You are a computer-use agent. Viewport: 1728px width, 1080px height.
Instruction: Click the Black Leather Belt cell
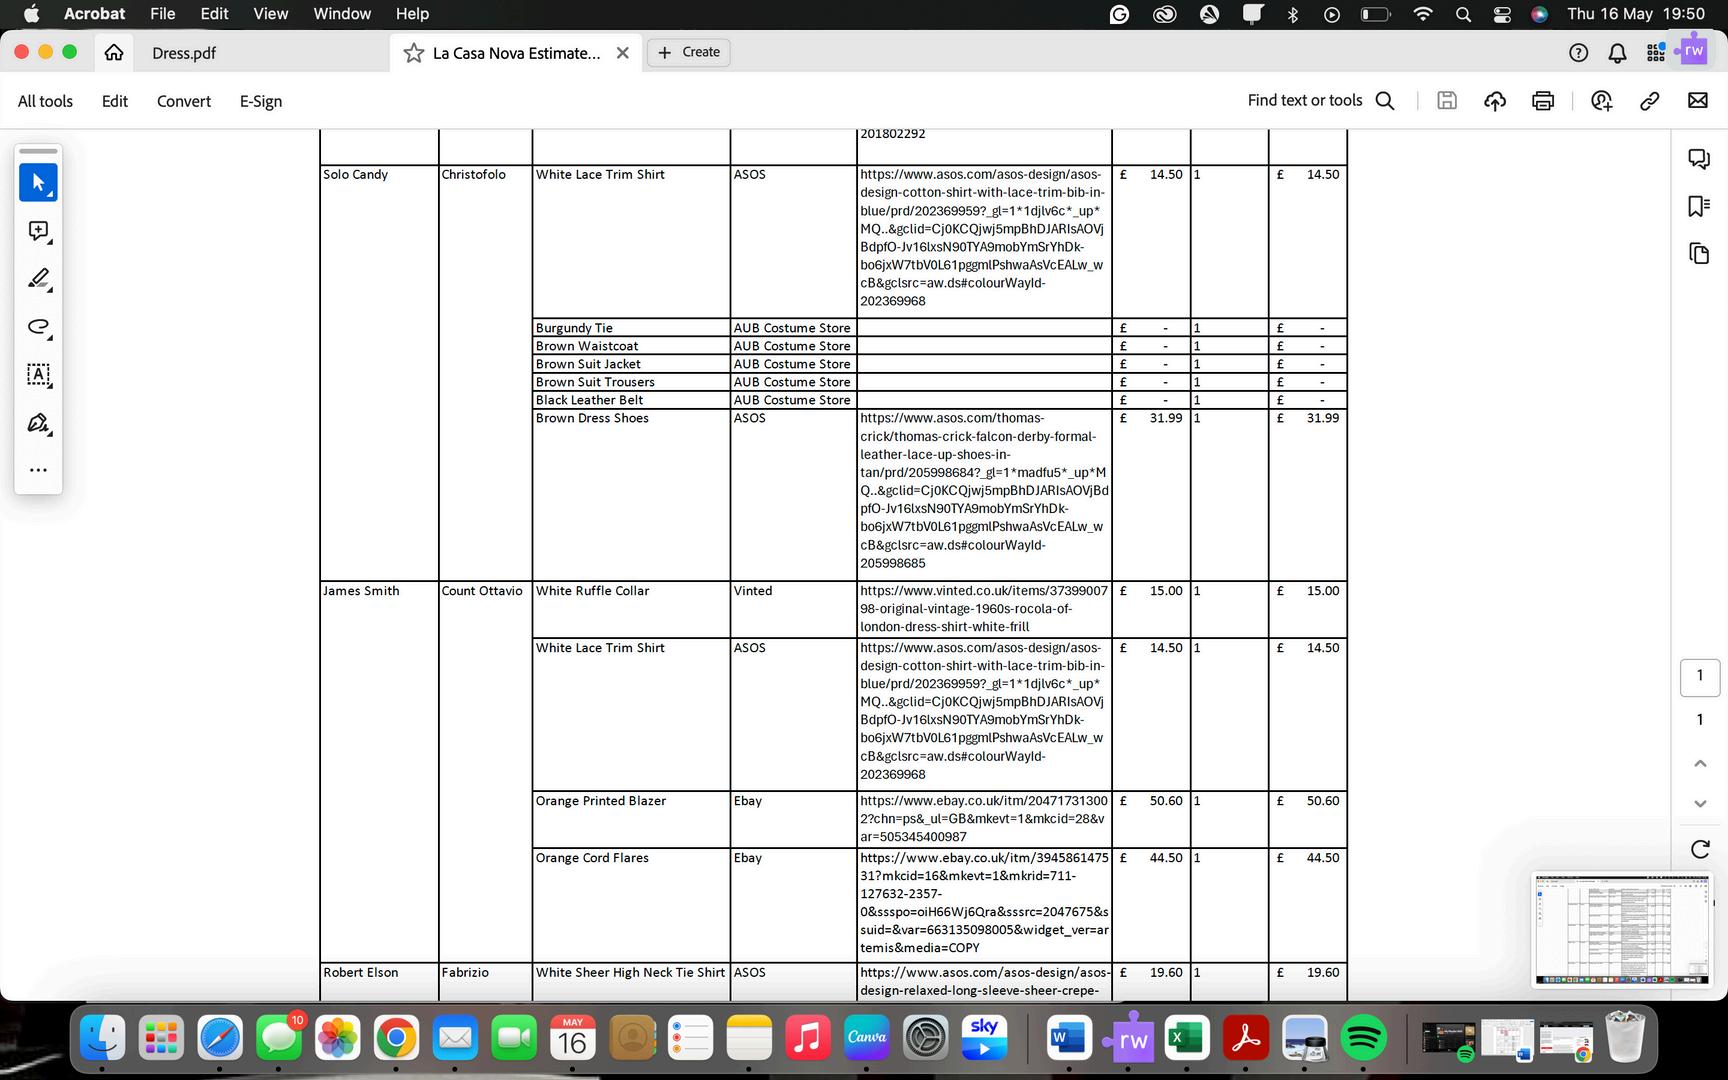(631, 400)
